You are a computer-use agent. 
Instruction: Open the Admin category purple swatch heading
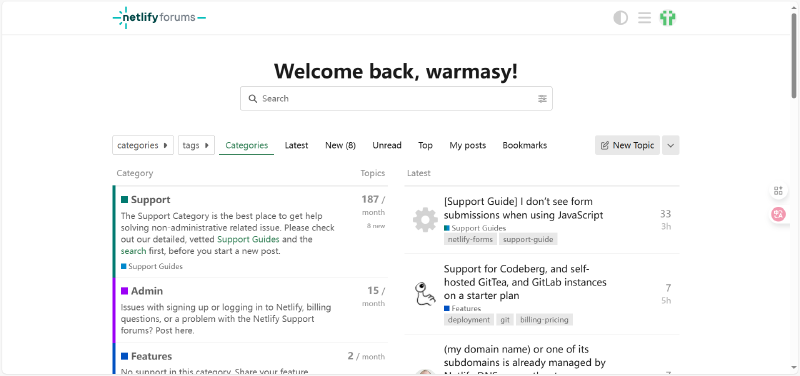click(142, 291)
